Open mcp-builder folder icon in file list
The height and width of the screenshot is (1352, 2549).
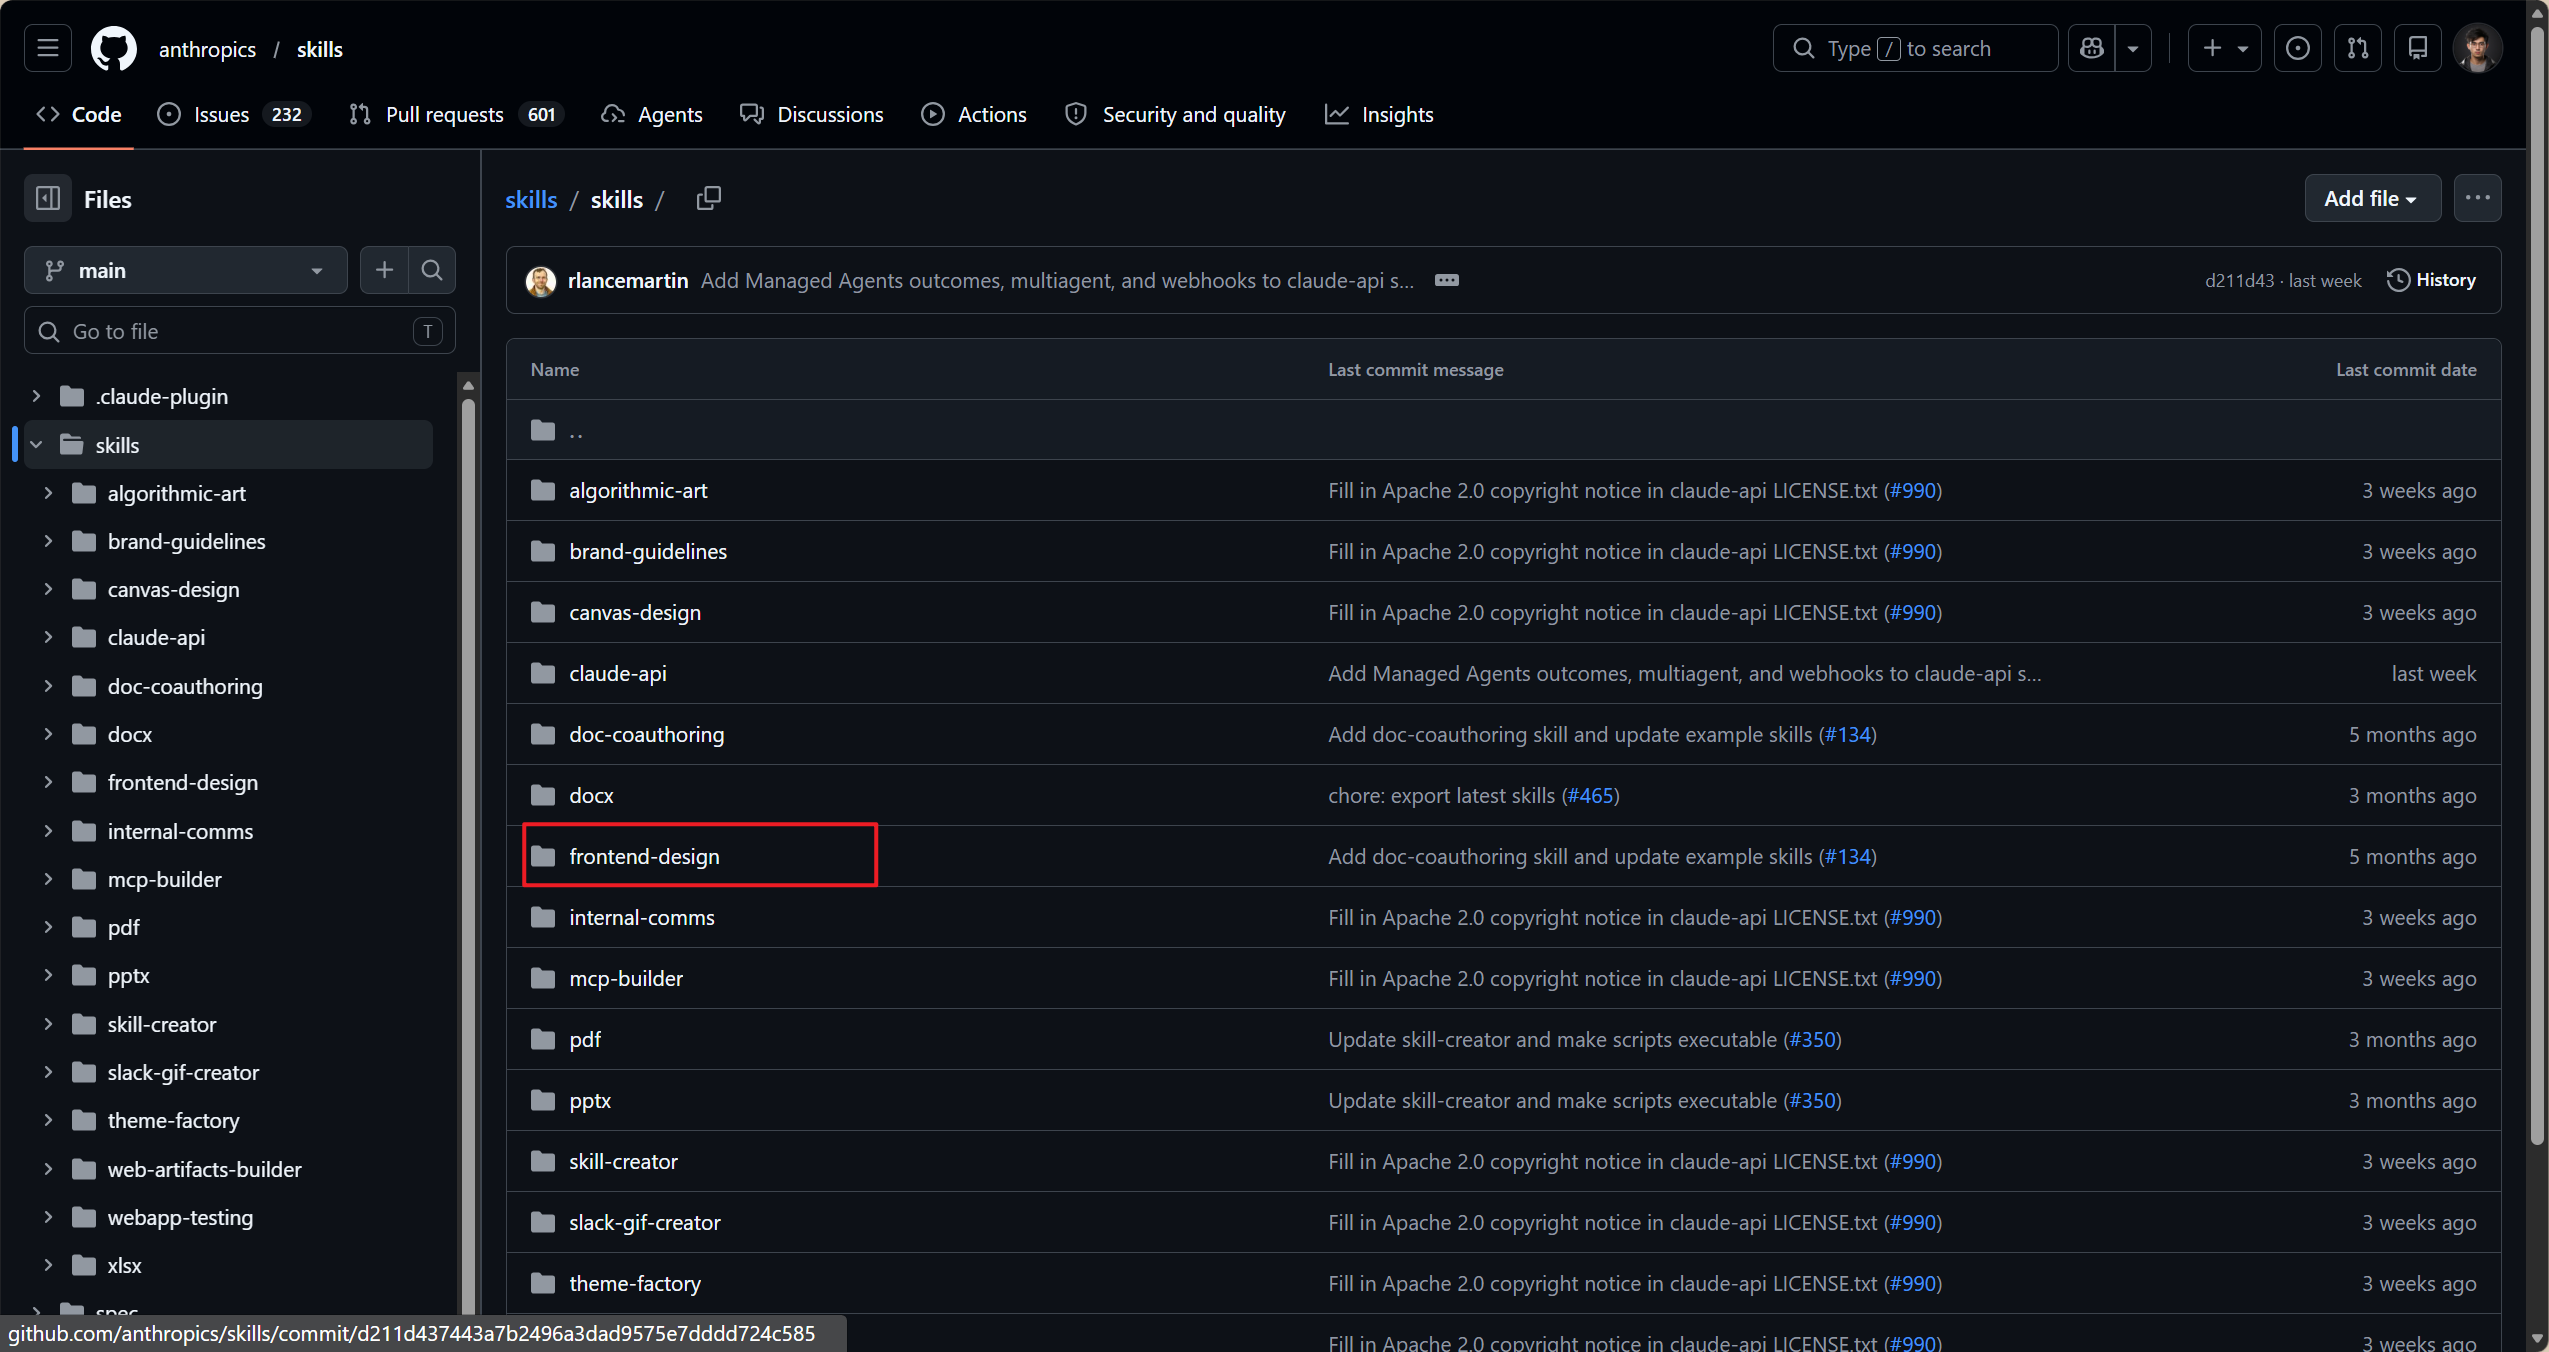[x=543, y=978]
